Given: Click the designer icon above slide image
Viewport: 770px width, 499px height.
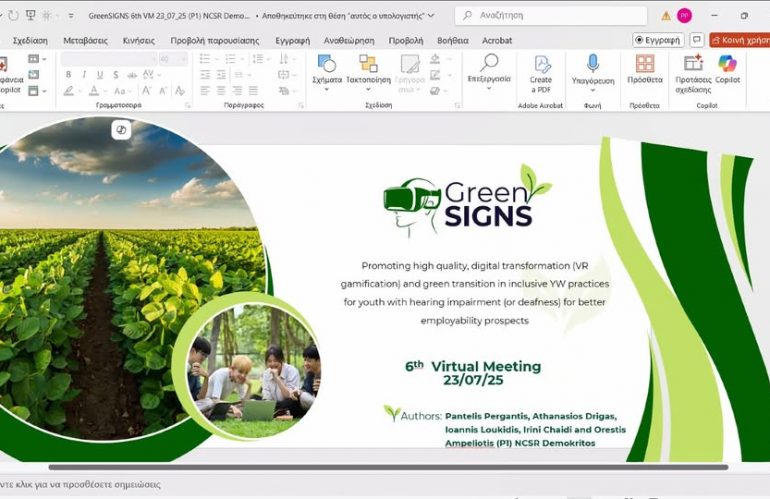Looking at the screenshot, I should click(121, 130).
